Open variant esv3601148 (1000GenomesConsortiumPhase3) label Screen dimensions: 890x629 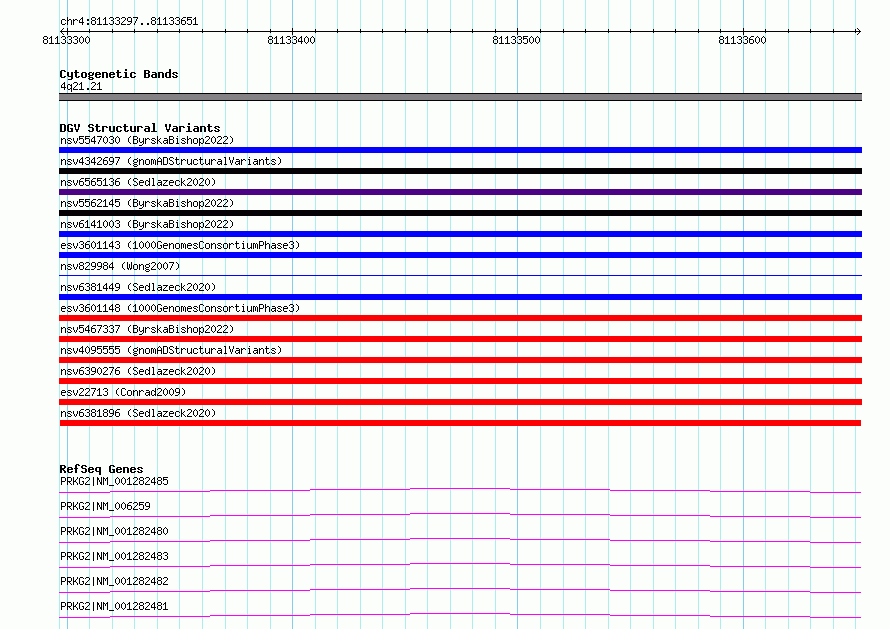[x=180, y=308]
